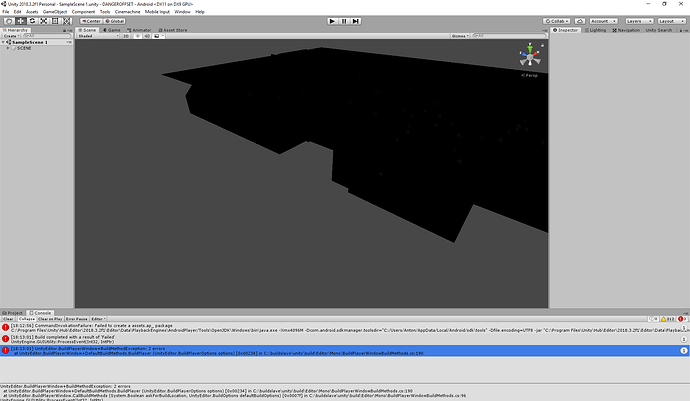Screen dimensions: 690x401
Task: Open scene effects image dropdown
Action: 158,36
